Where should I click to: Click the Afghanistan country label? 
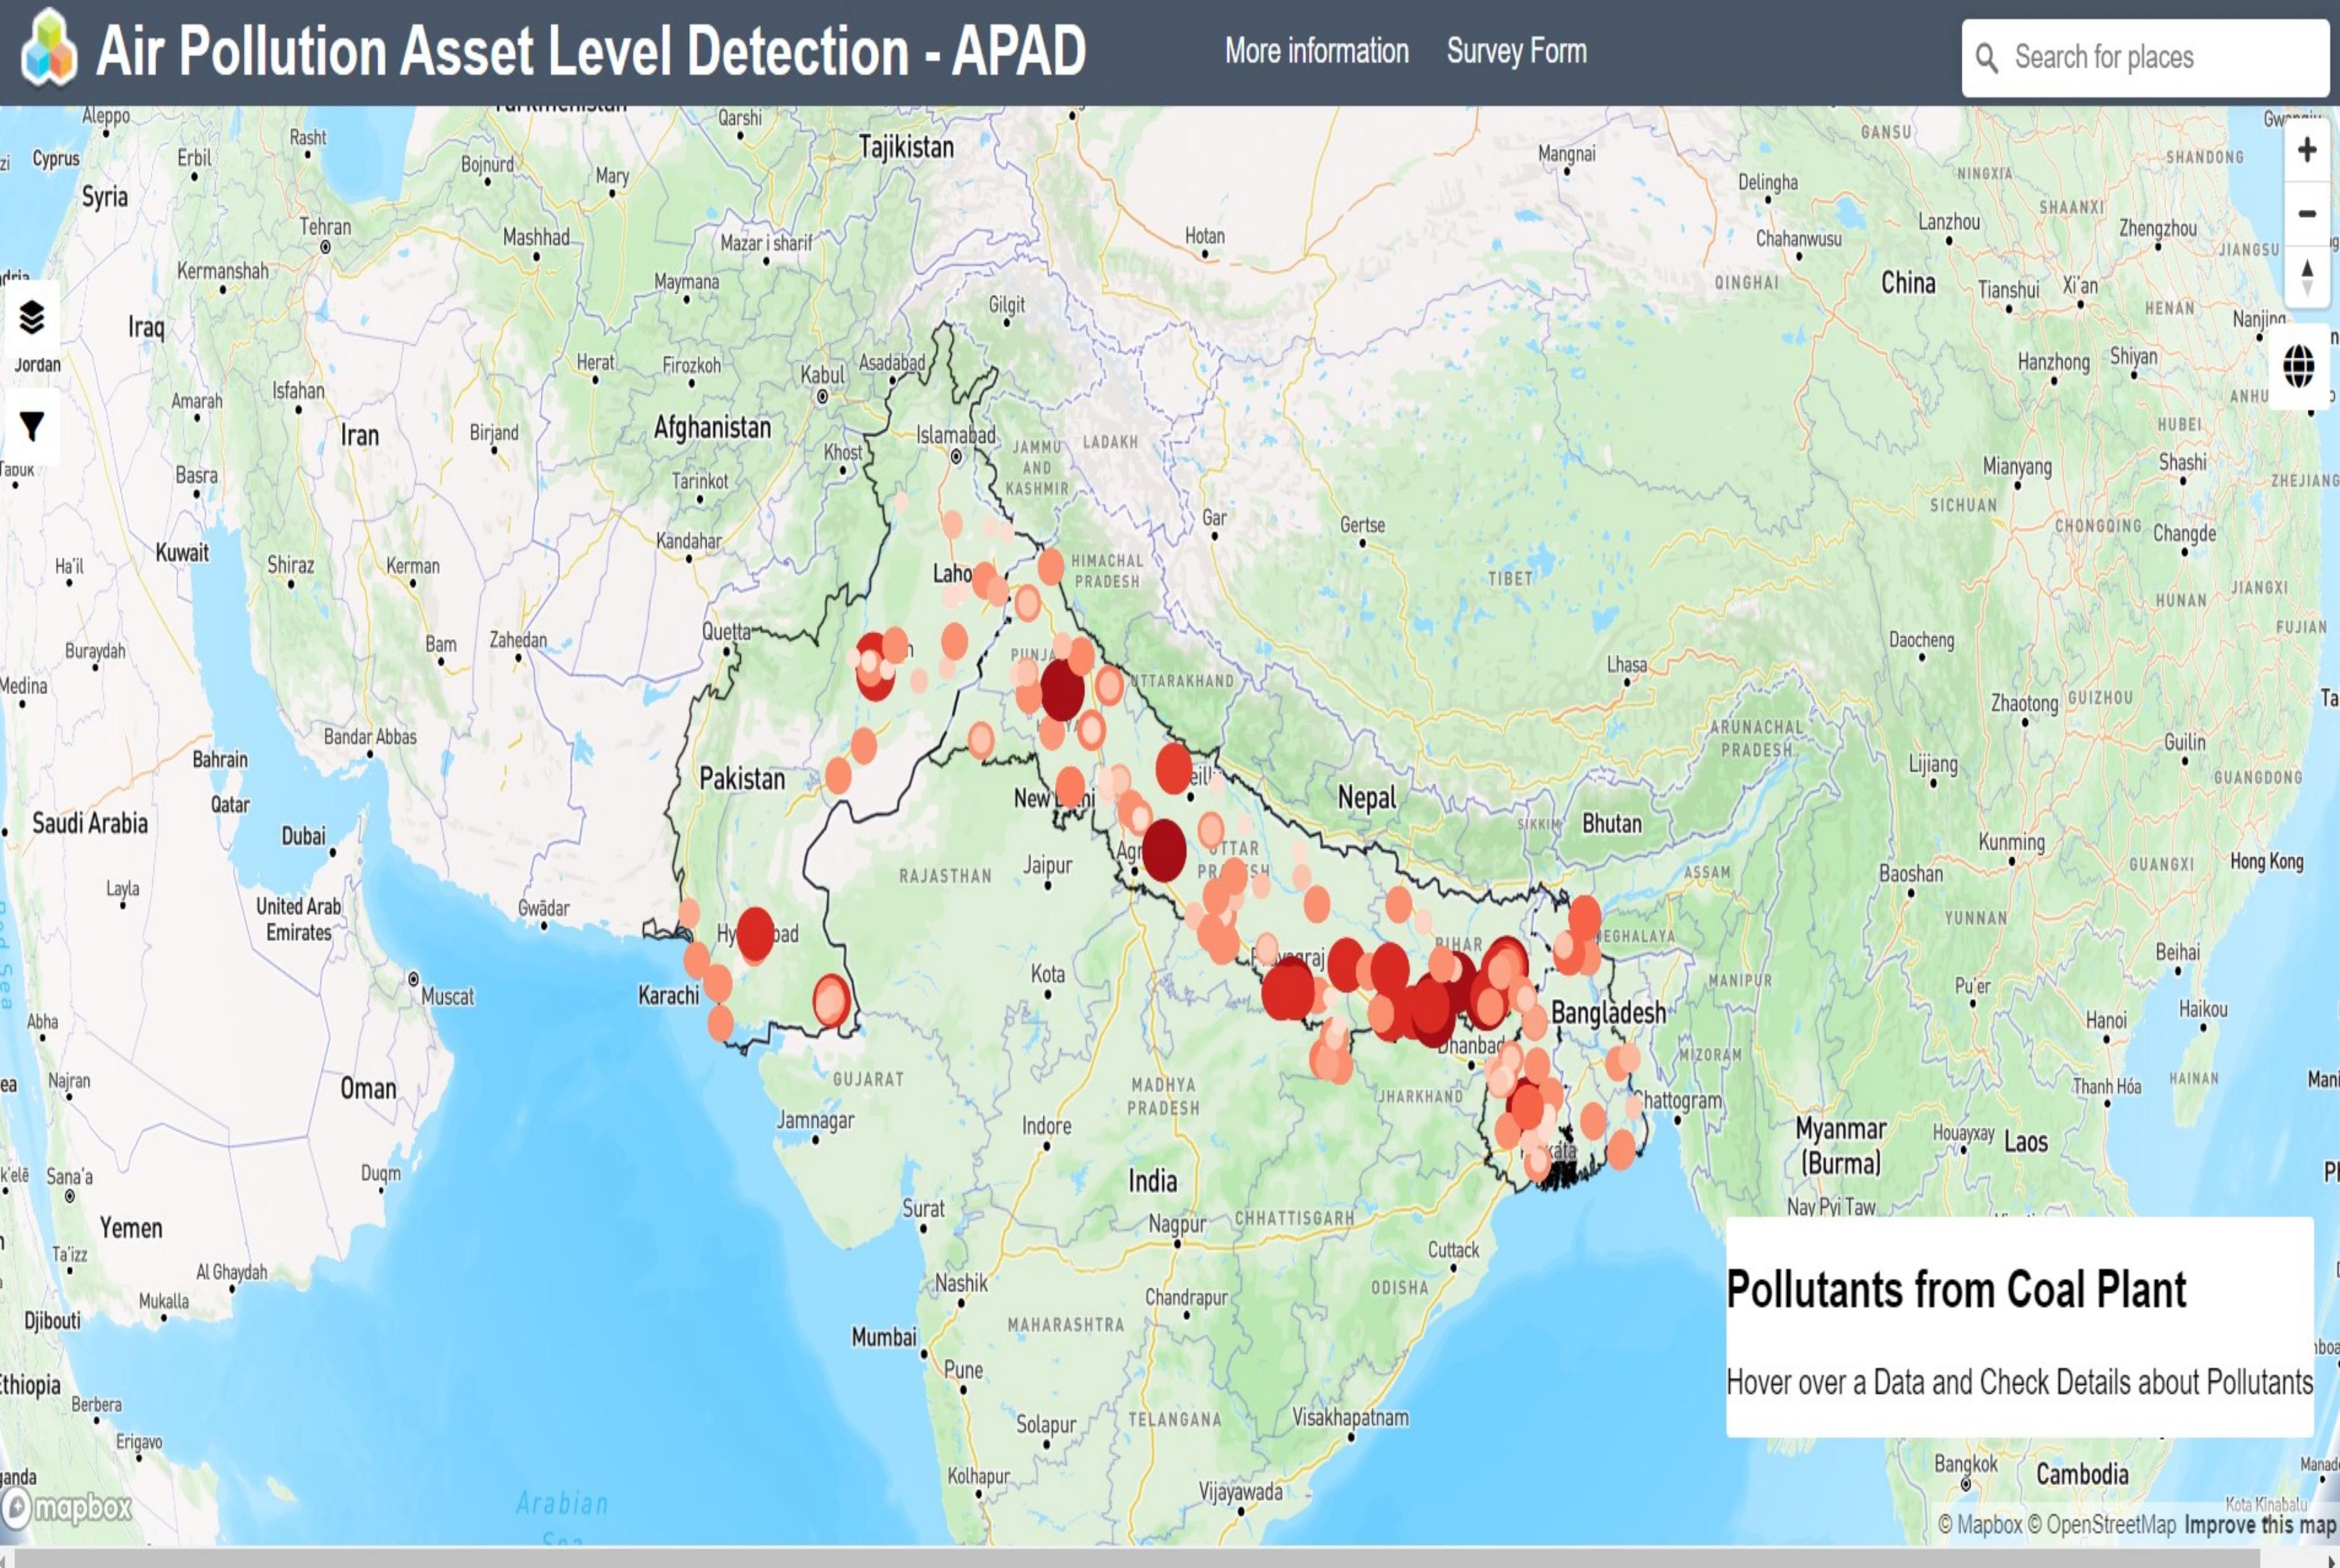[712, 427]
